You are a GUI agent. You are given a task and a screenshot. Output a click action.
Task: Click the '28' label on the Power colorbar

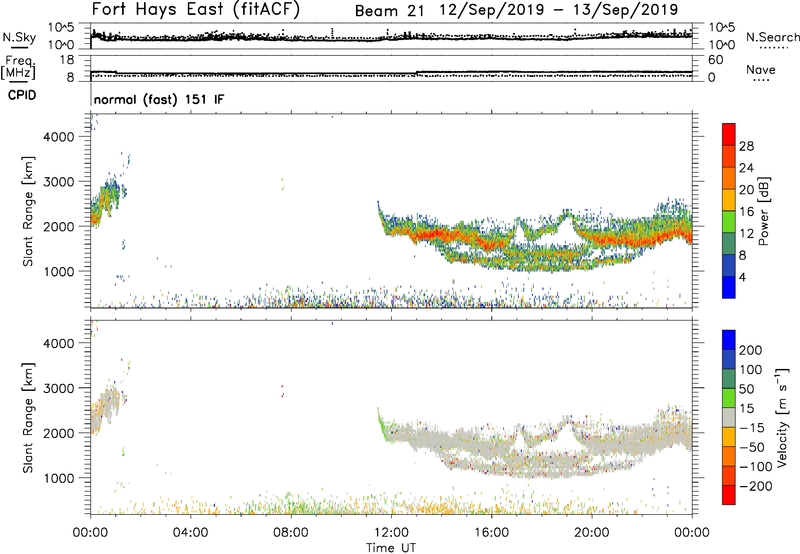pos(746,146)
